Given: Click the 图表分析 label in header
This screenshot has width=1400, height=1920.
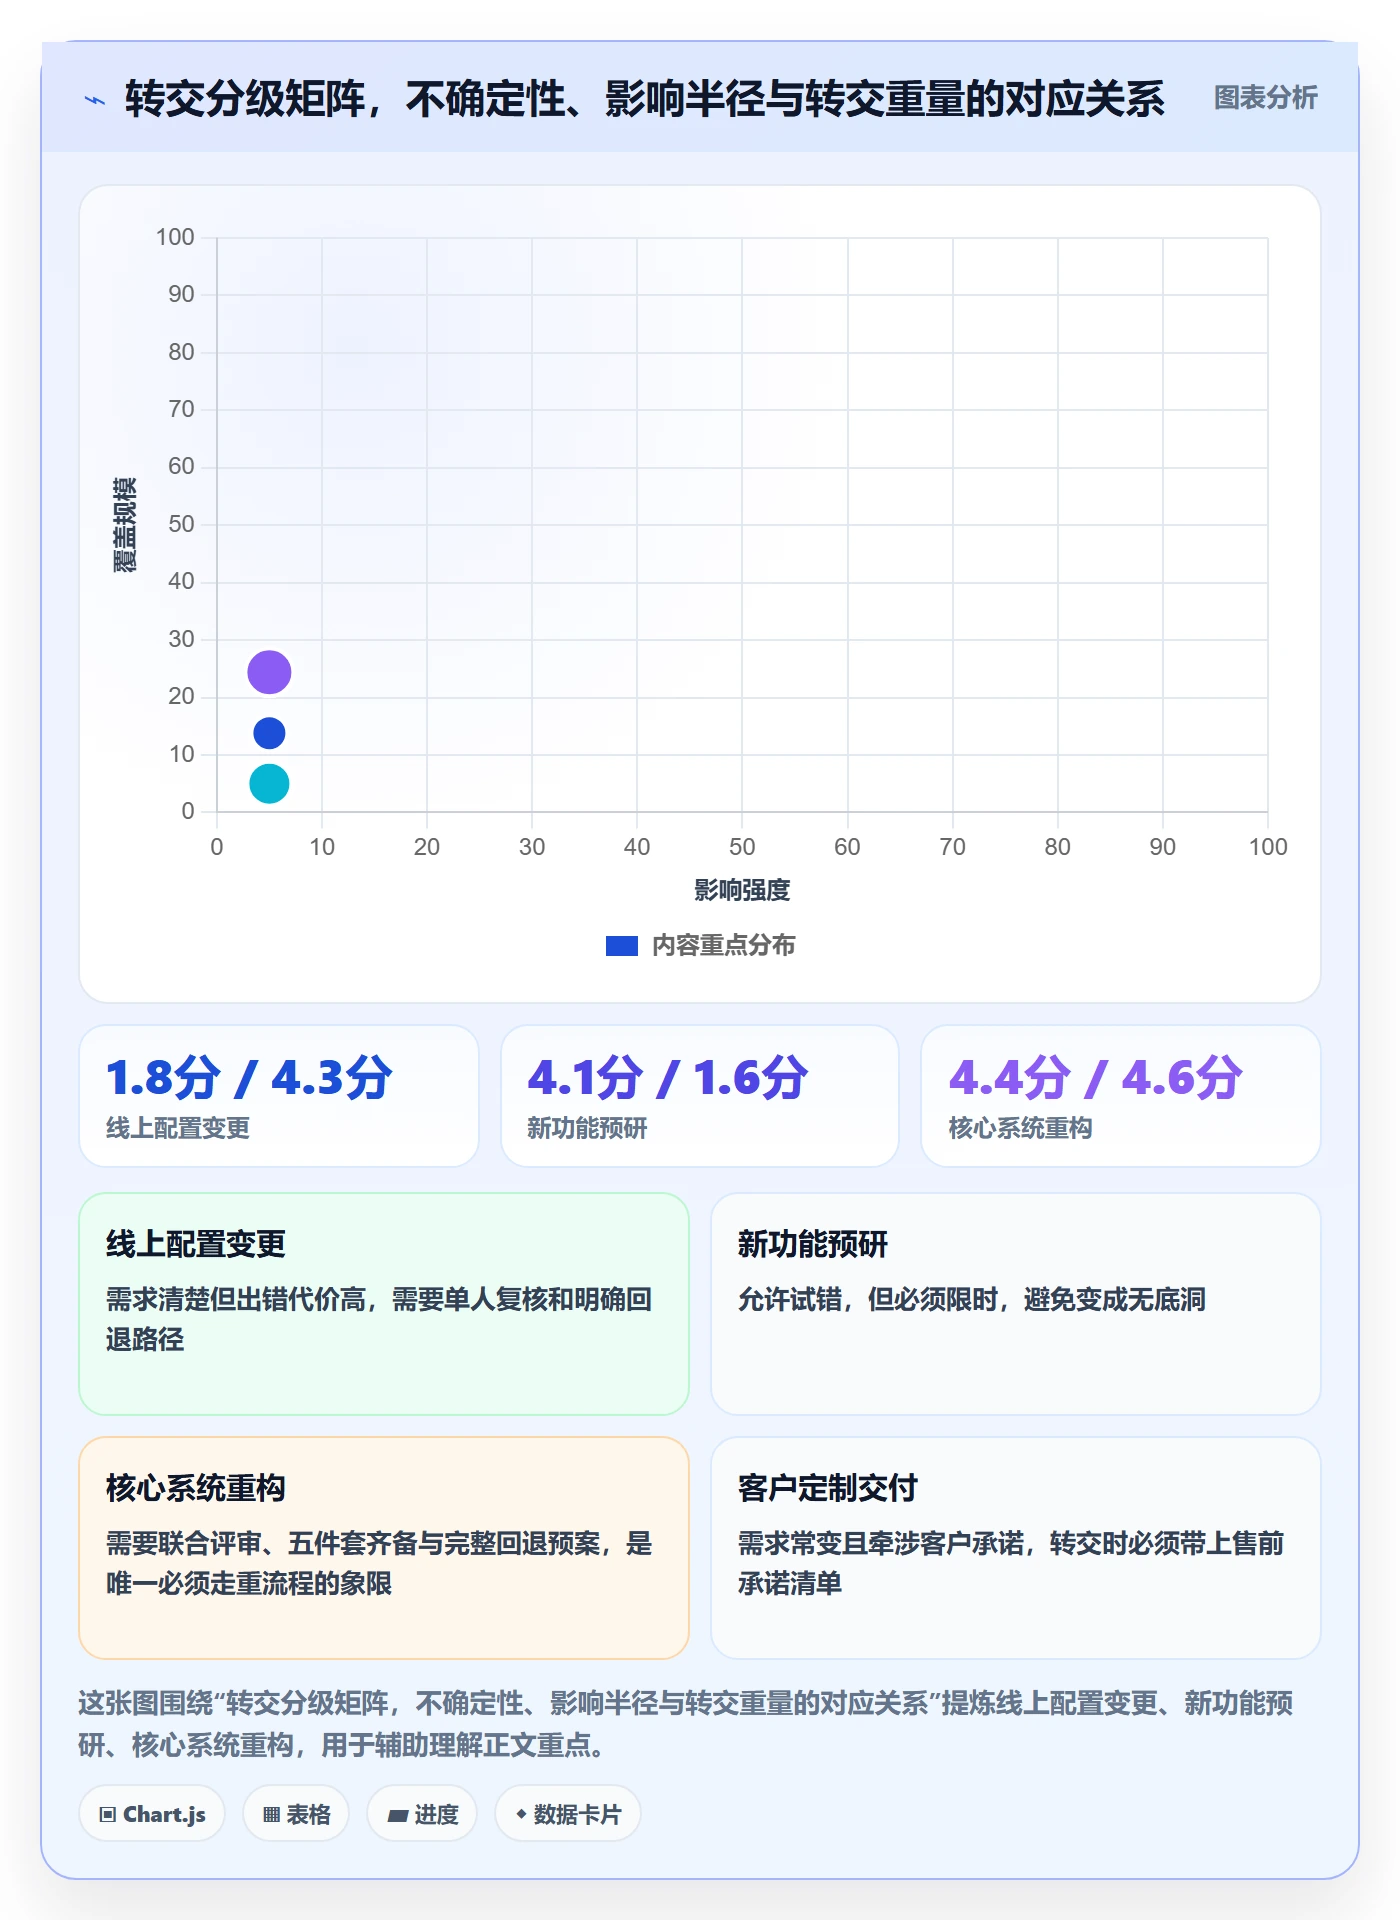Looking at the screenshot, I should click(x=1265, y=97).
